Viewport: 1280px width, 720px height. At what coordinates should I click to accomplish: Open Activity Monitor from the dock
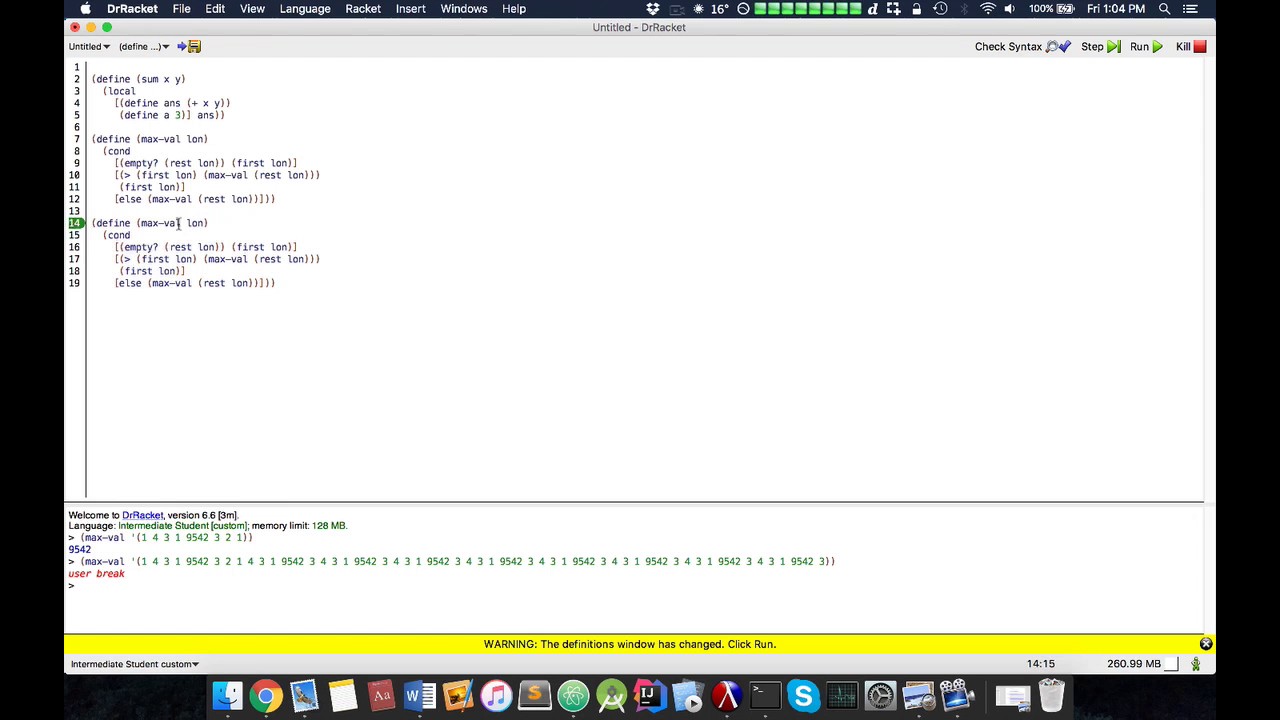click(x=841, y=695)
